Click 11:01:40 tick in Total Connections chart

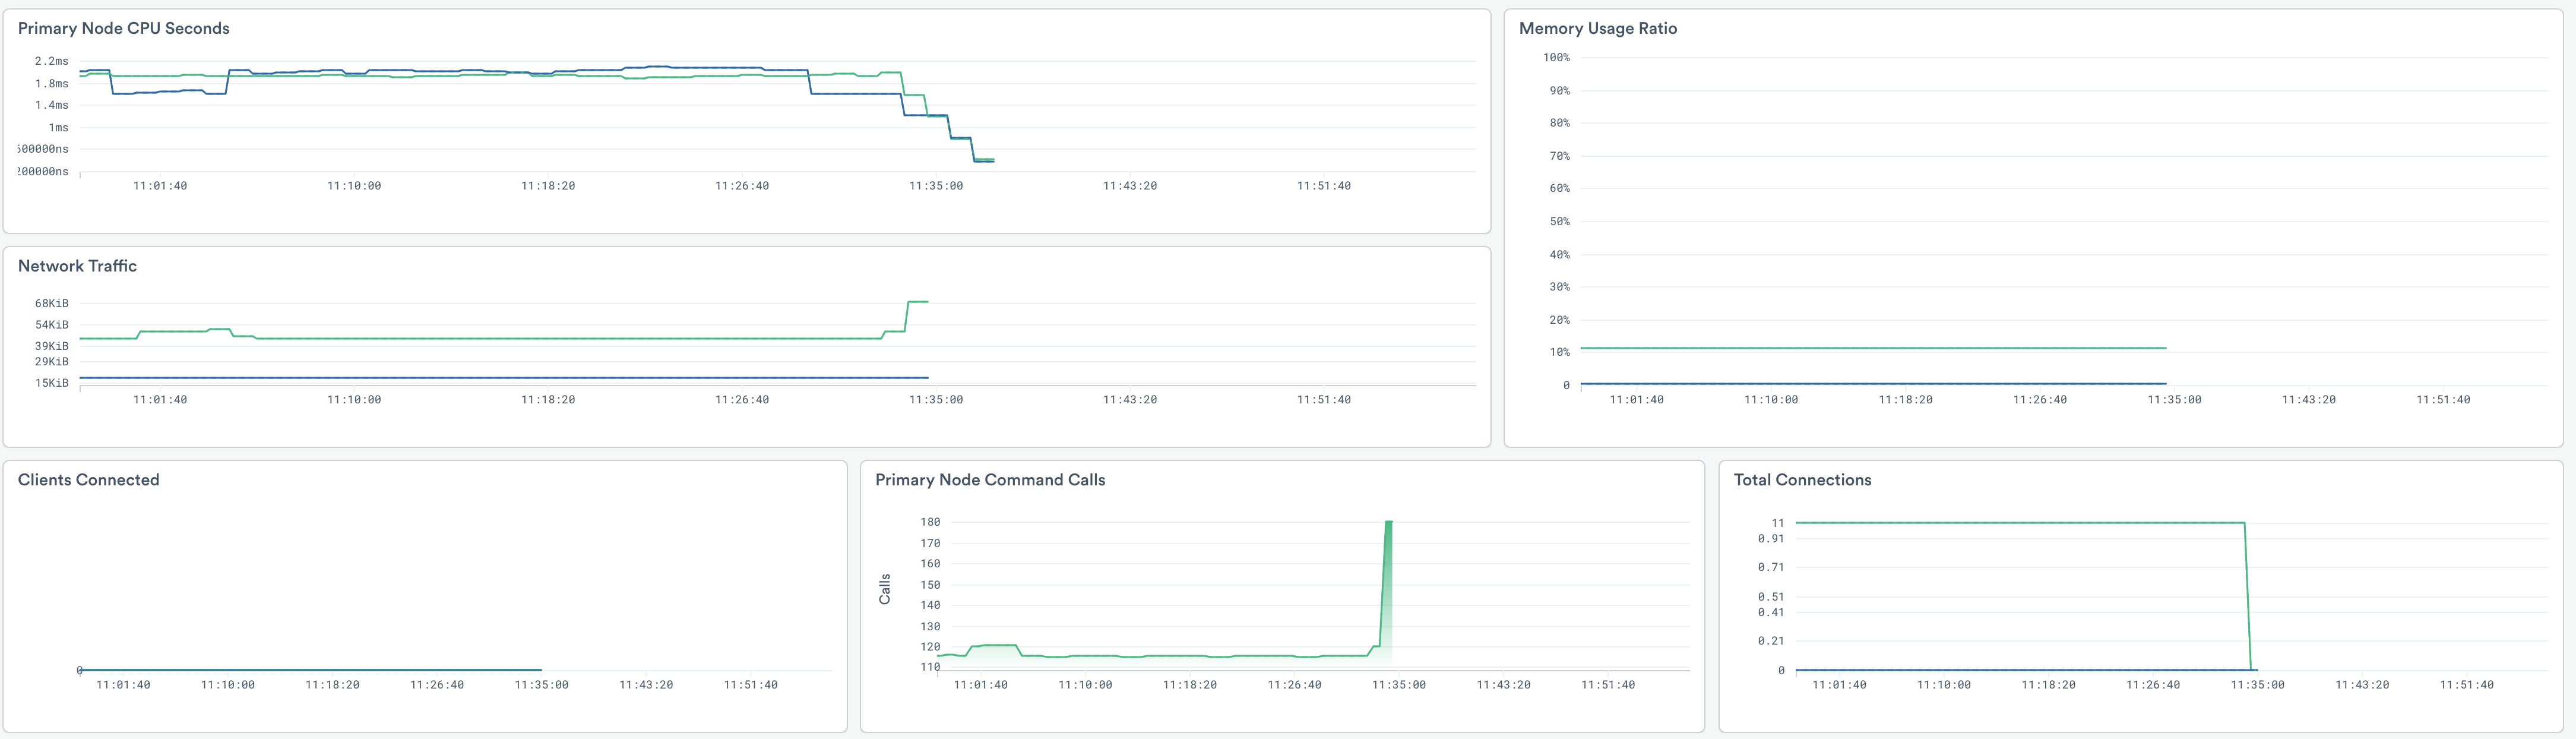1839,685
